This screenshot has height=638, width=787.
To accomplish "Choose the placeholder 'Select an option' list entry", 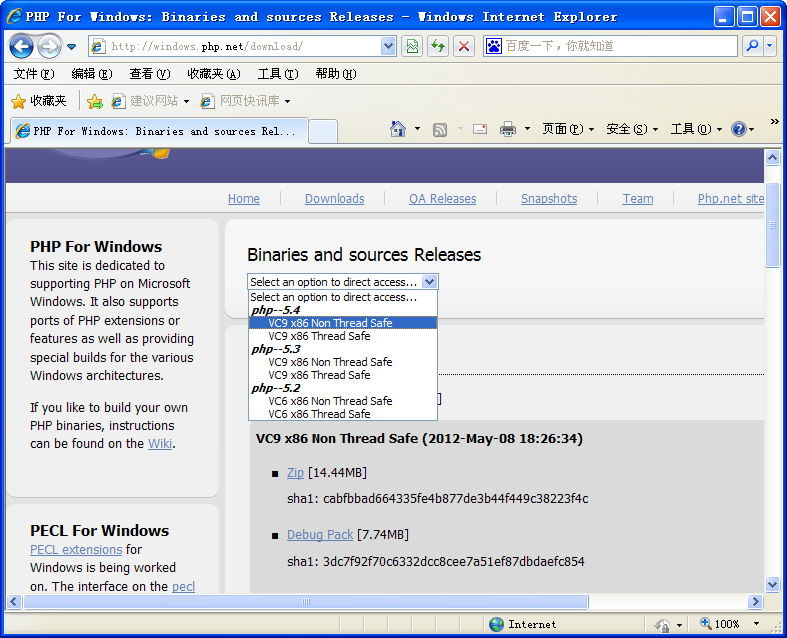I will click(343, 297).
